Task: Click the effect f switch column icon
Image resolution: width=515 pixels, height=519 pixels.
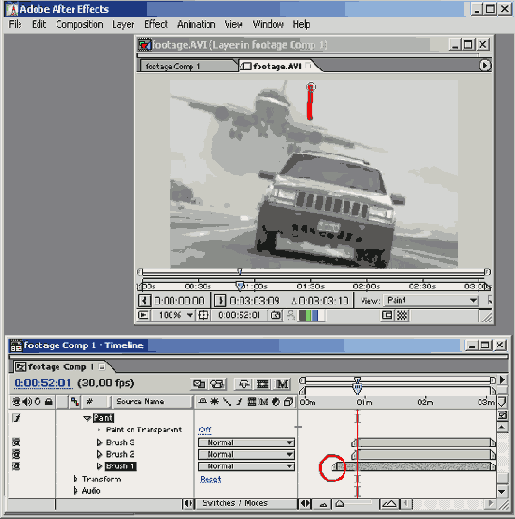Action: [239, 402]
